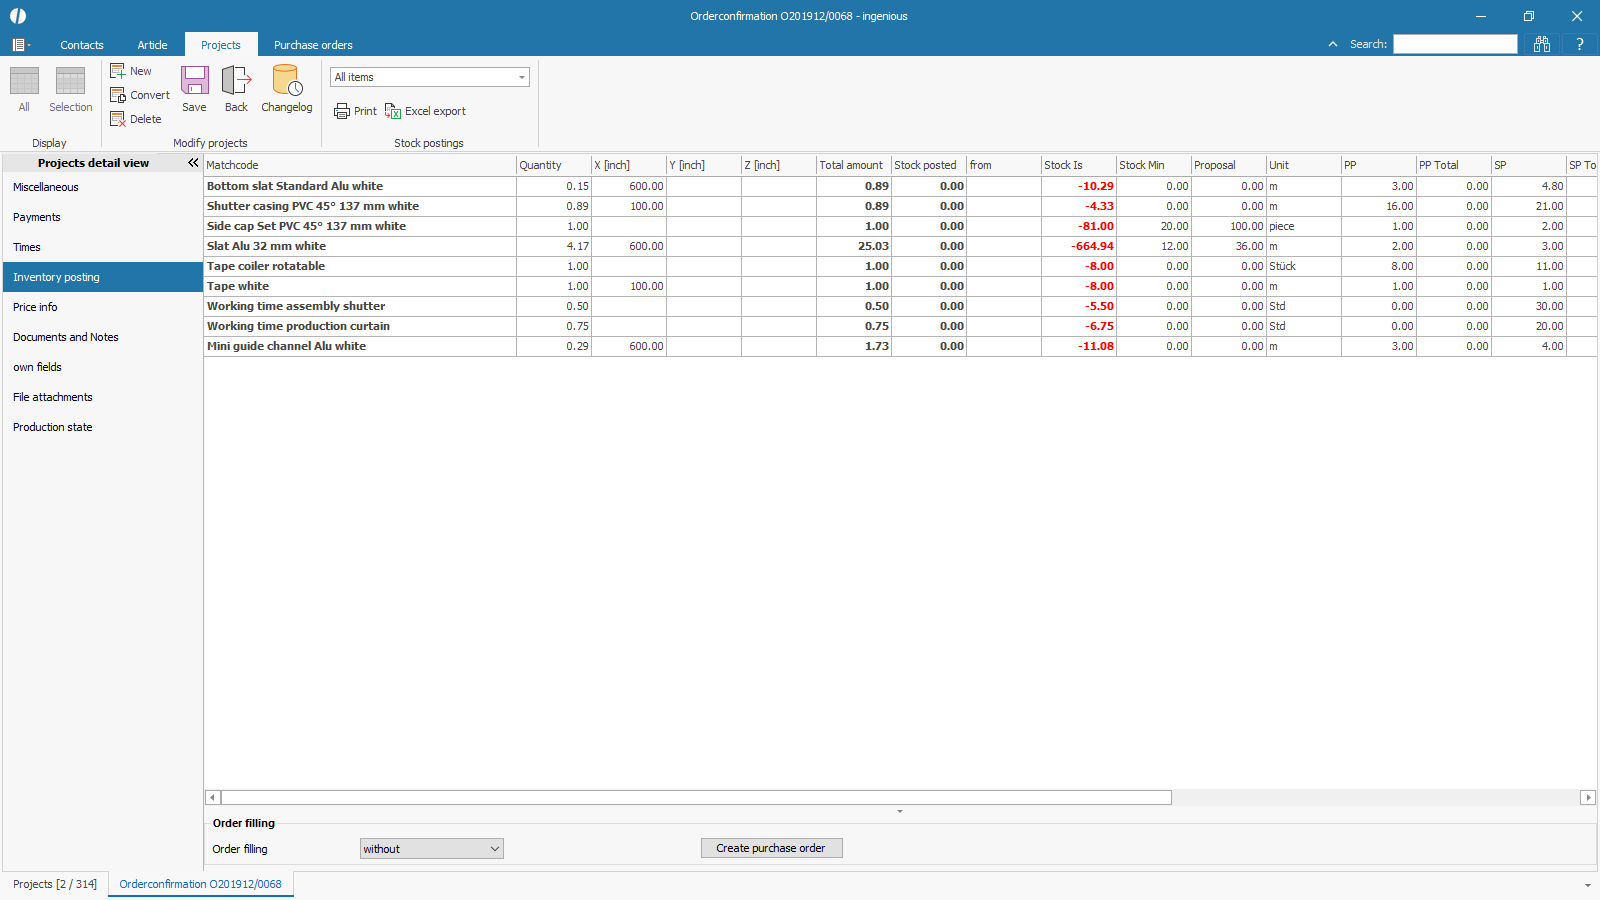The height and width of the screenshot is (900, 1600).
Task: Click Create purchase order button
Action: pyautogui.click(x=771, y=848)
